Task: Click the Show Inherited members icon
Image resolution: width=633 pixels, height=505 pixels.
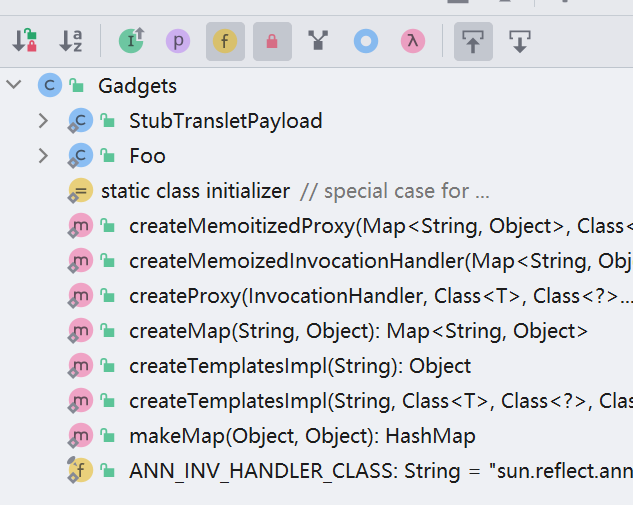Action: tap(131, 41)
